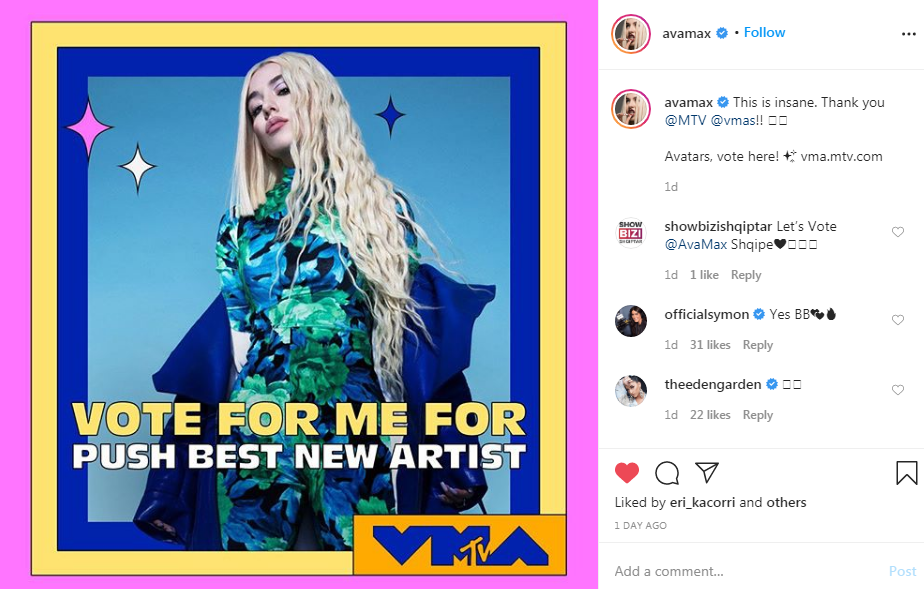Like theedengarden's comment heart
This screenshot has height=589, width=924.
tap(897, 390)
